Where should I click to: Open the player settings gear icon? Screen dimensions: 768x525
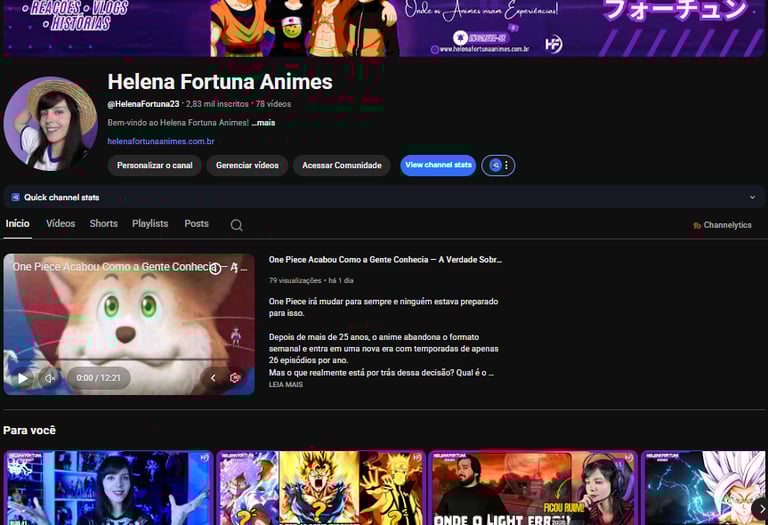coord(235,378)
